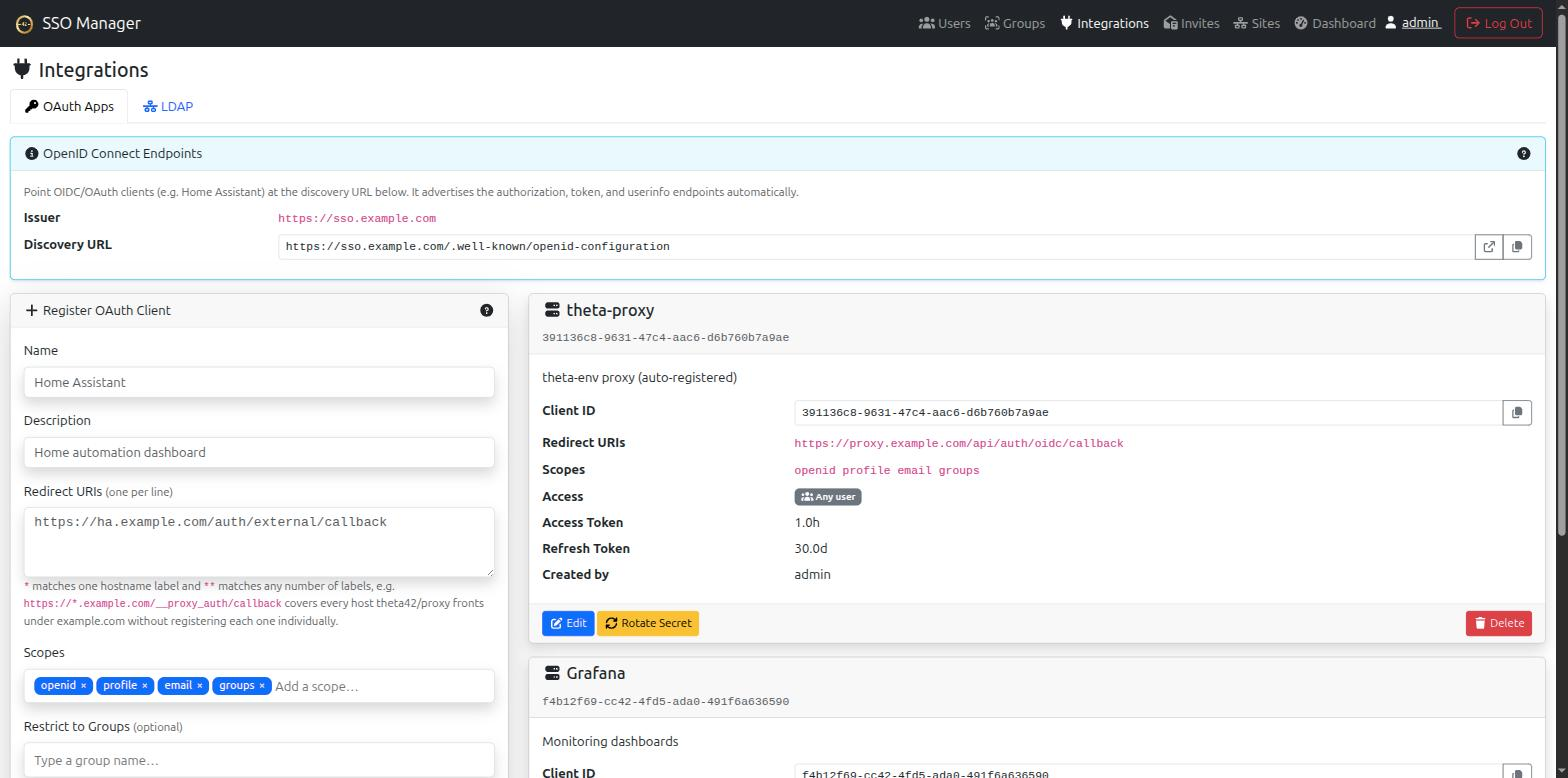Screen dimensions: 1568x778
Task: Click the Discovery URL text field
Action: point(876,247)
